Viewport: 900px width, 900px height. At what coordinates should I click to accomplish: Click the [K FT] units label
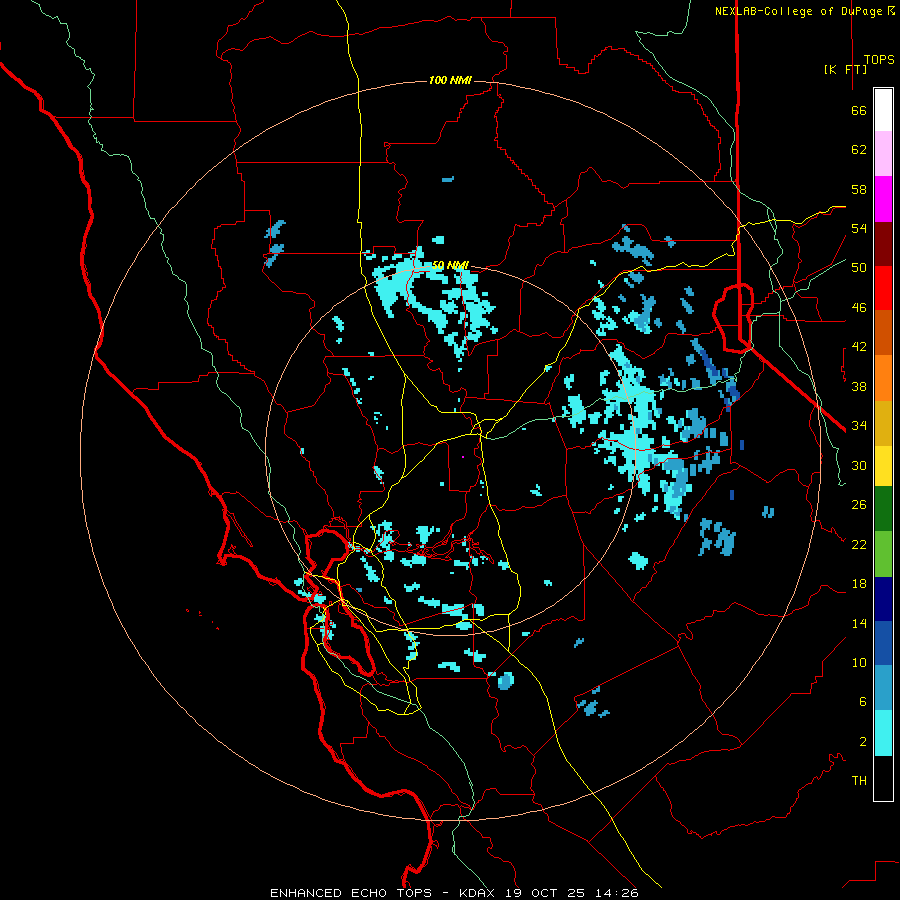(x=845, y=69)
